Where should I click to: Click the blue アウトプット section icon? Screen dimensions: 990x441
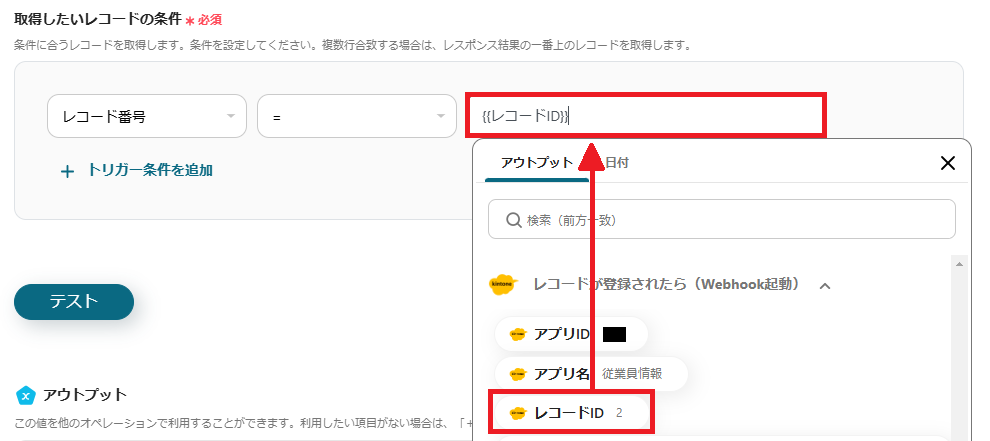pyautogui.click(x=25, y=396)
